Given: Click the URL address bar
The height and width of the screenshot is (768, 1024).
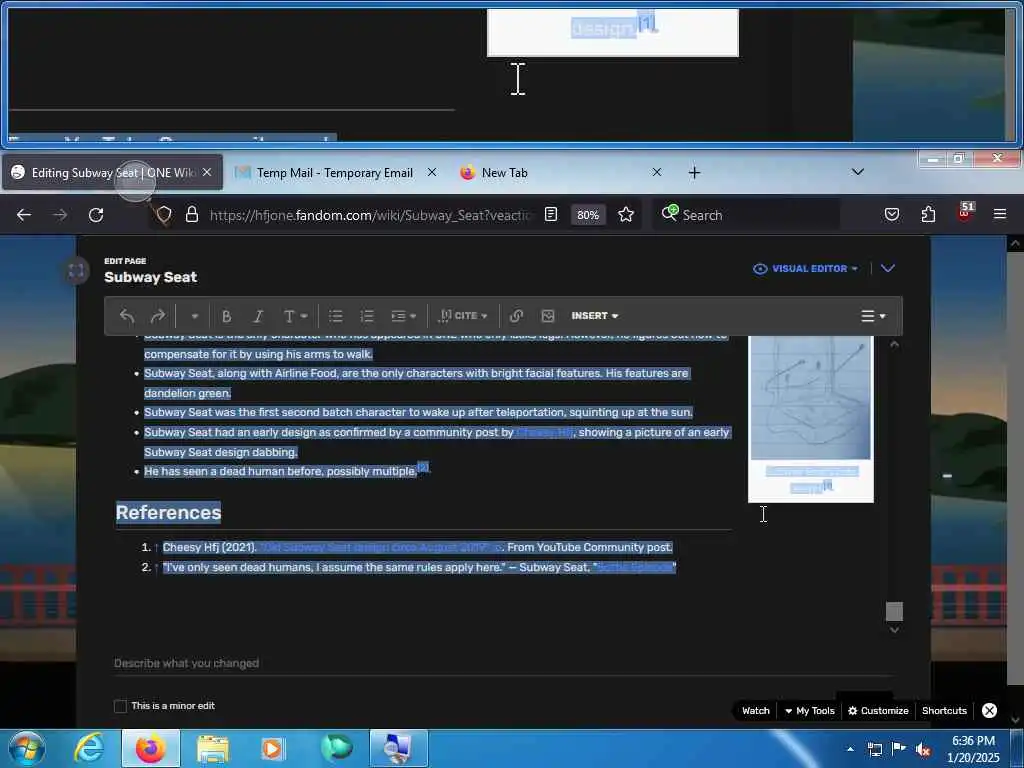Looking at the screenshot, I should click(371, 215).
